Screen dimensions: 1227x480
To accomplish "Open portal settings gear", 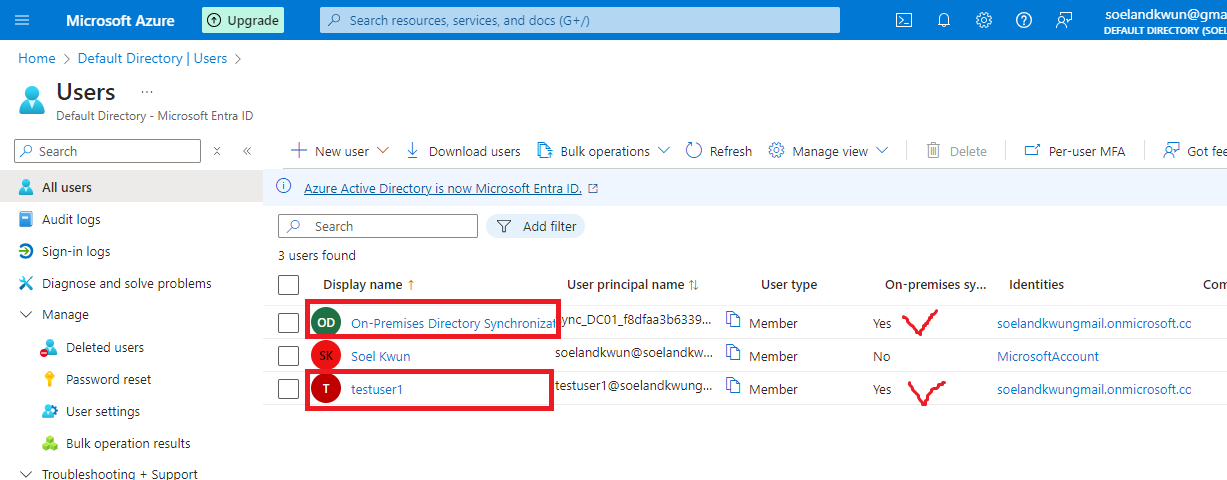I will point(984,20).
